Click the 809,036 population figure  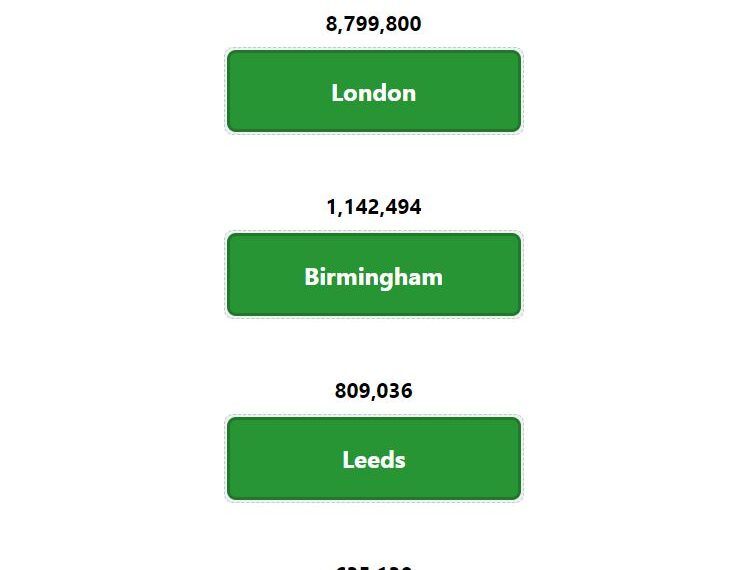pos(374,391)
